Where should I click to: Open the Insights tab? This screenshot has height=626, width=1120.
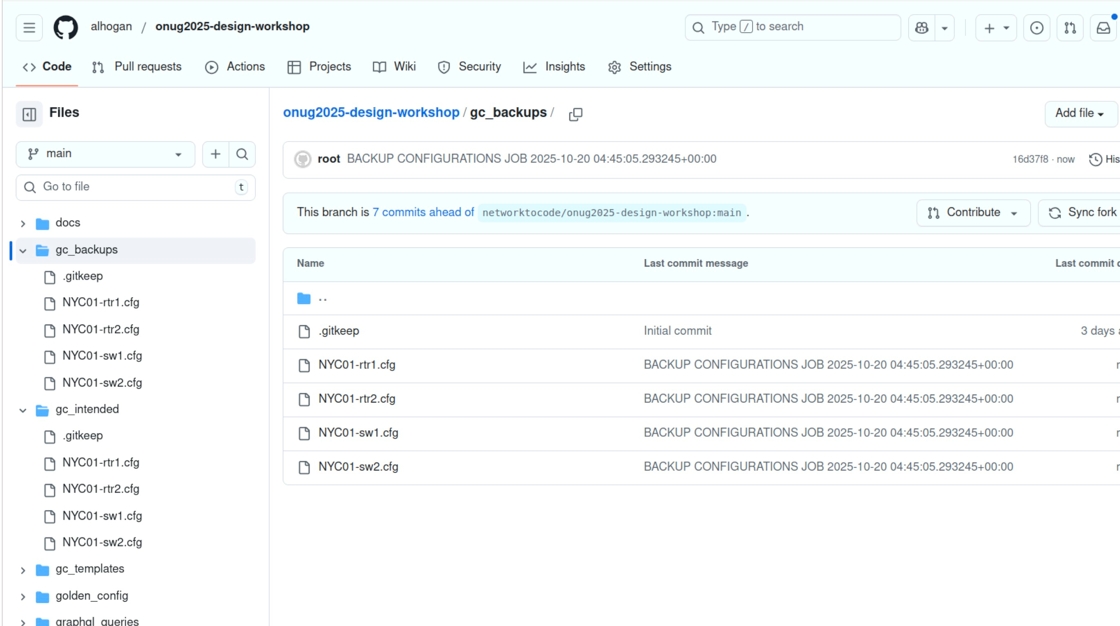click(x=554, y=67)
